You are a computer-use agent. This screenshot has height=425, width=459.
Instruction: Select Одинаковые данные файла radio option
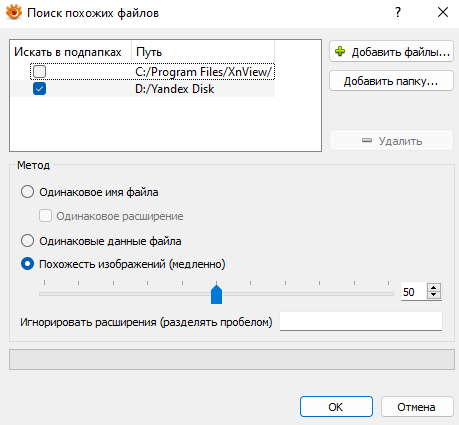click(27, 241)
